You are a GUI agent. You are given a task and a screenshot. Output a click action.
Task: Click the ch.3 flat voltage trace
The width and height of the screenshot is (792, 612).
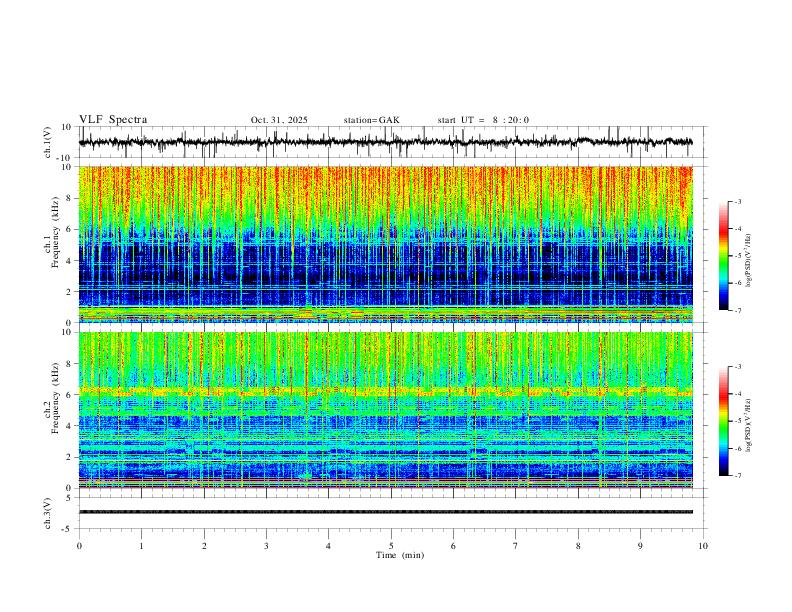click(x=385, y=512)
